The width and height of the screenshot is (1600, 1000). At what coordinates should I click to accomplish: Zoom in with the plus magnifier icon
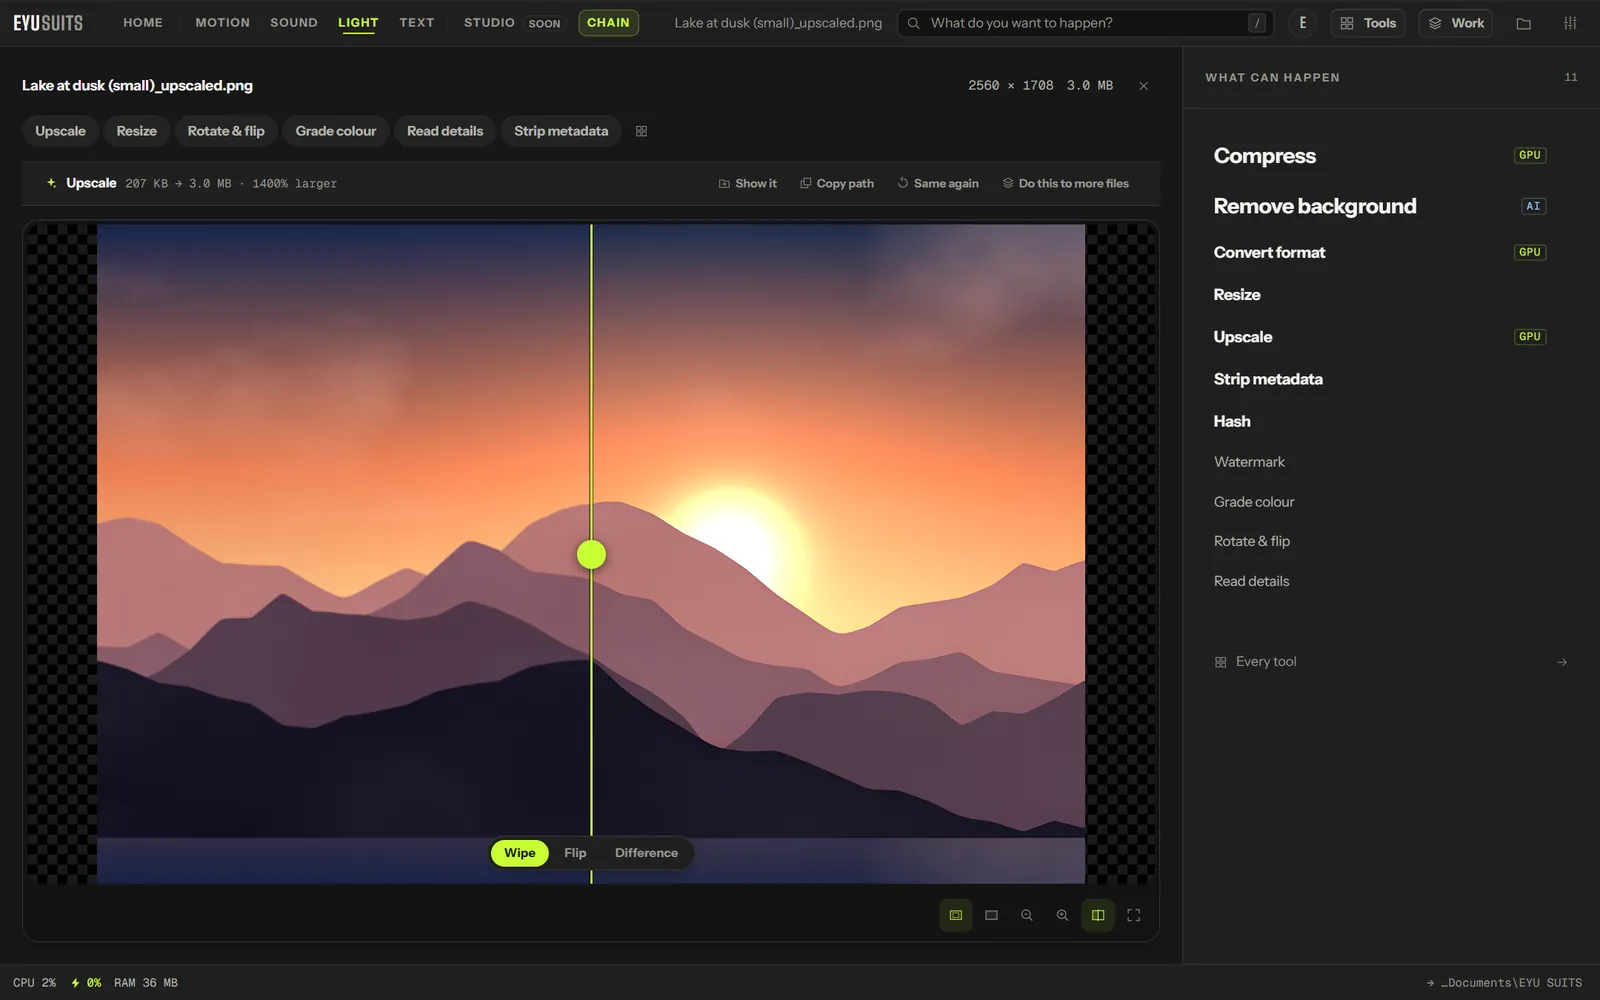(1062, 915)
